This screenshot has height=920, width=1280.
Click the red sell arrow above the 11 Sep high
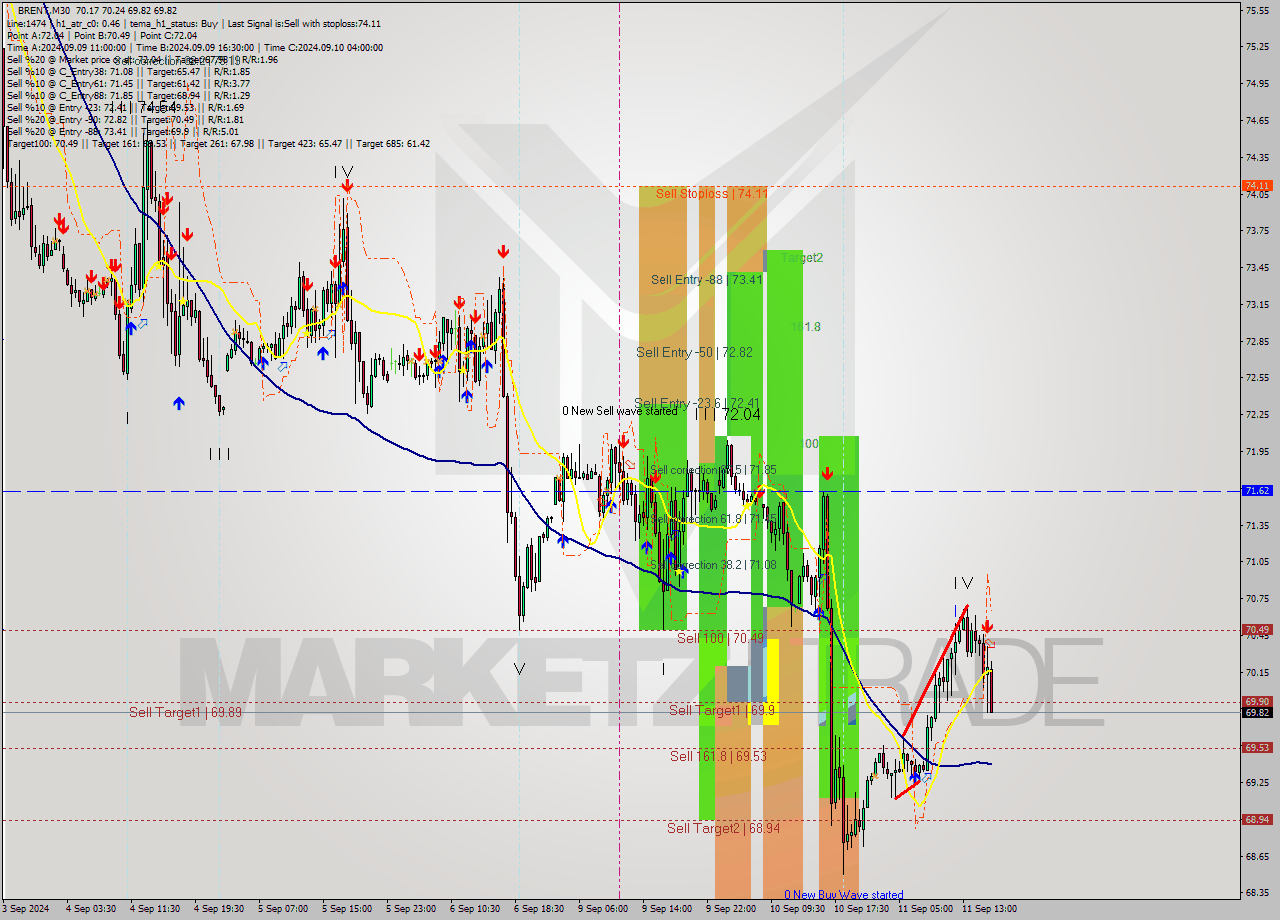(987, 627)
